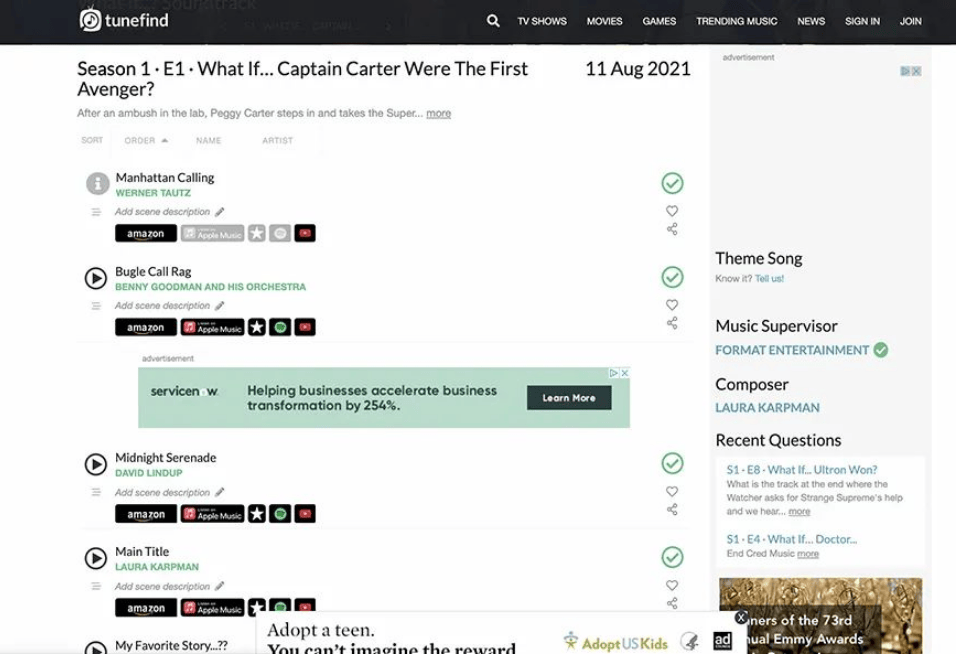Toggle the heart for Midnight Serenade
The width and height of the screenshot is (956, 660).
672,491
